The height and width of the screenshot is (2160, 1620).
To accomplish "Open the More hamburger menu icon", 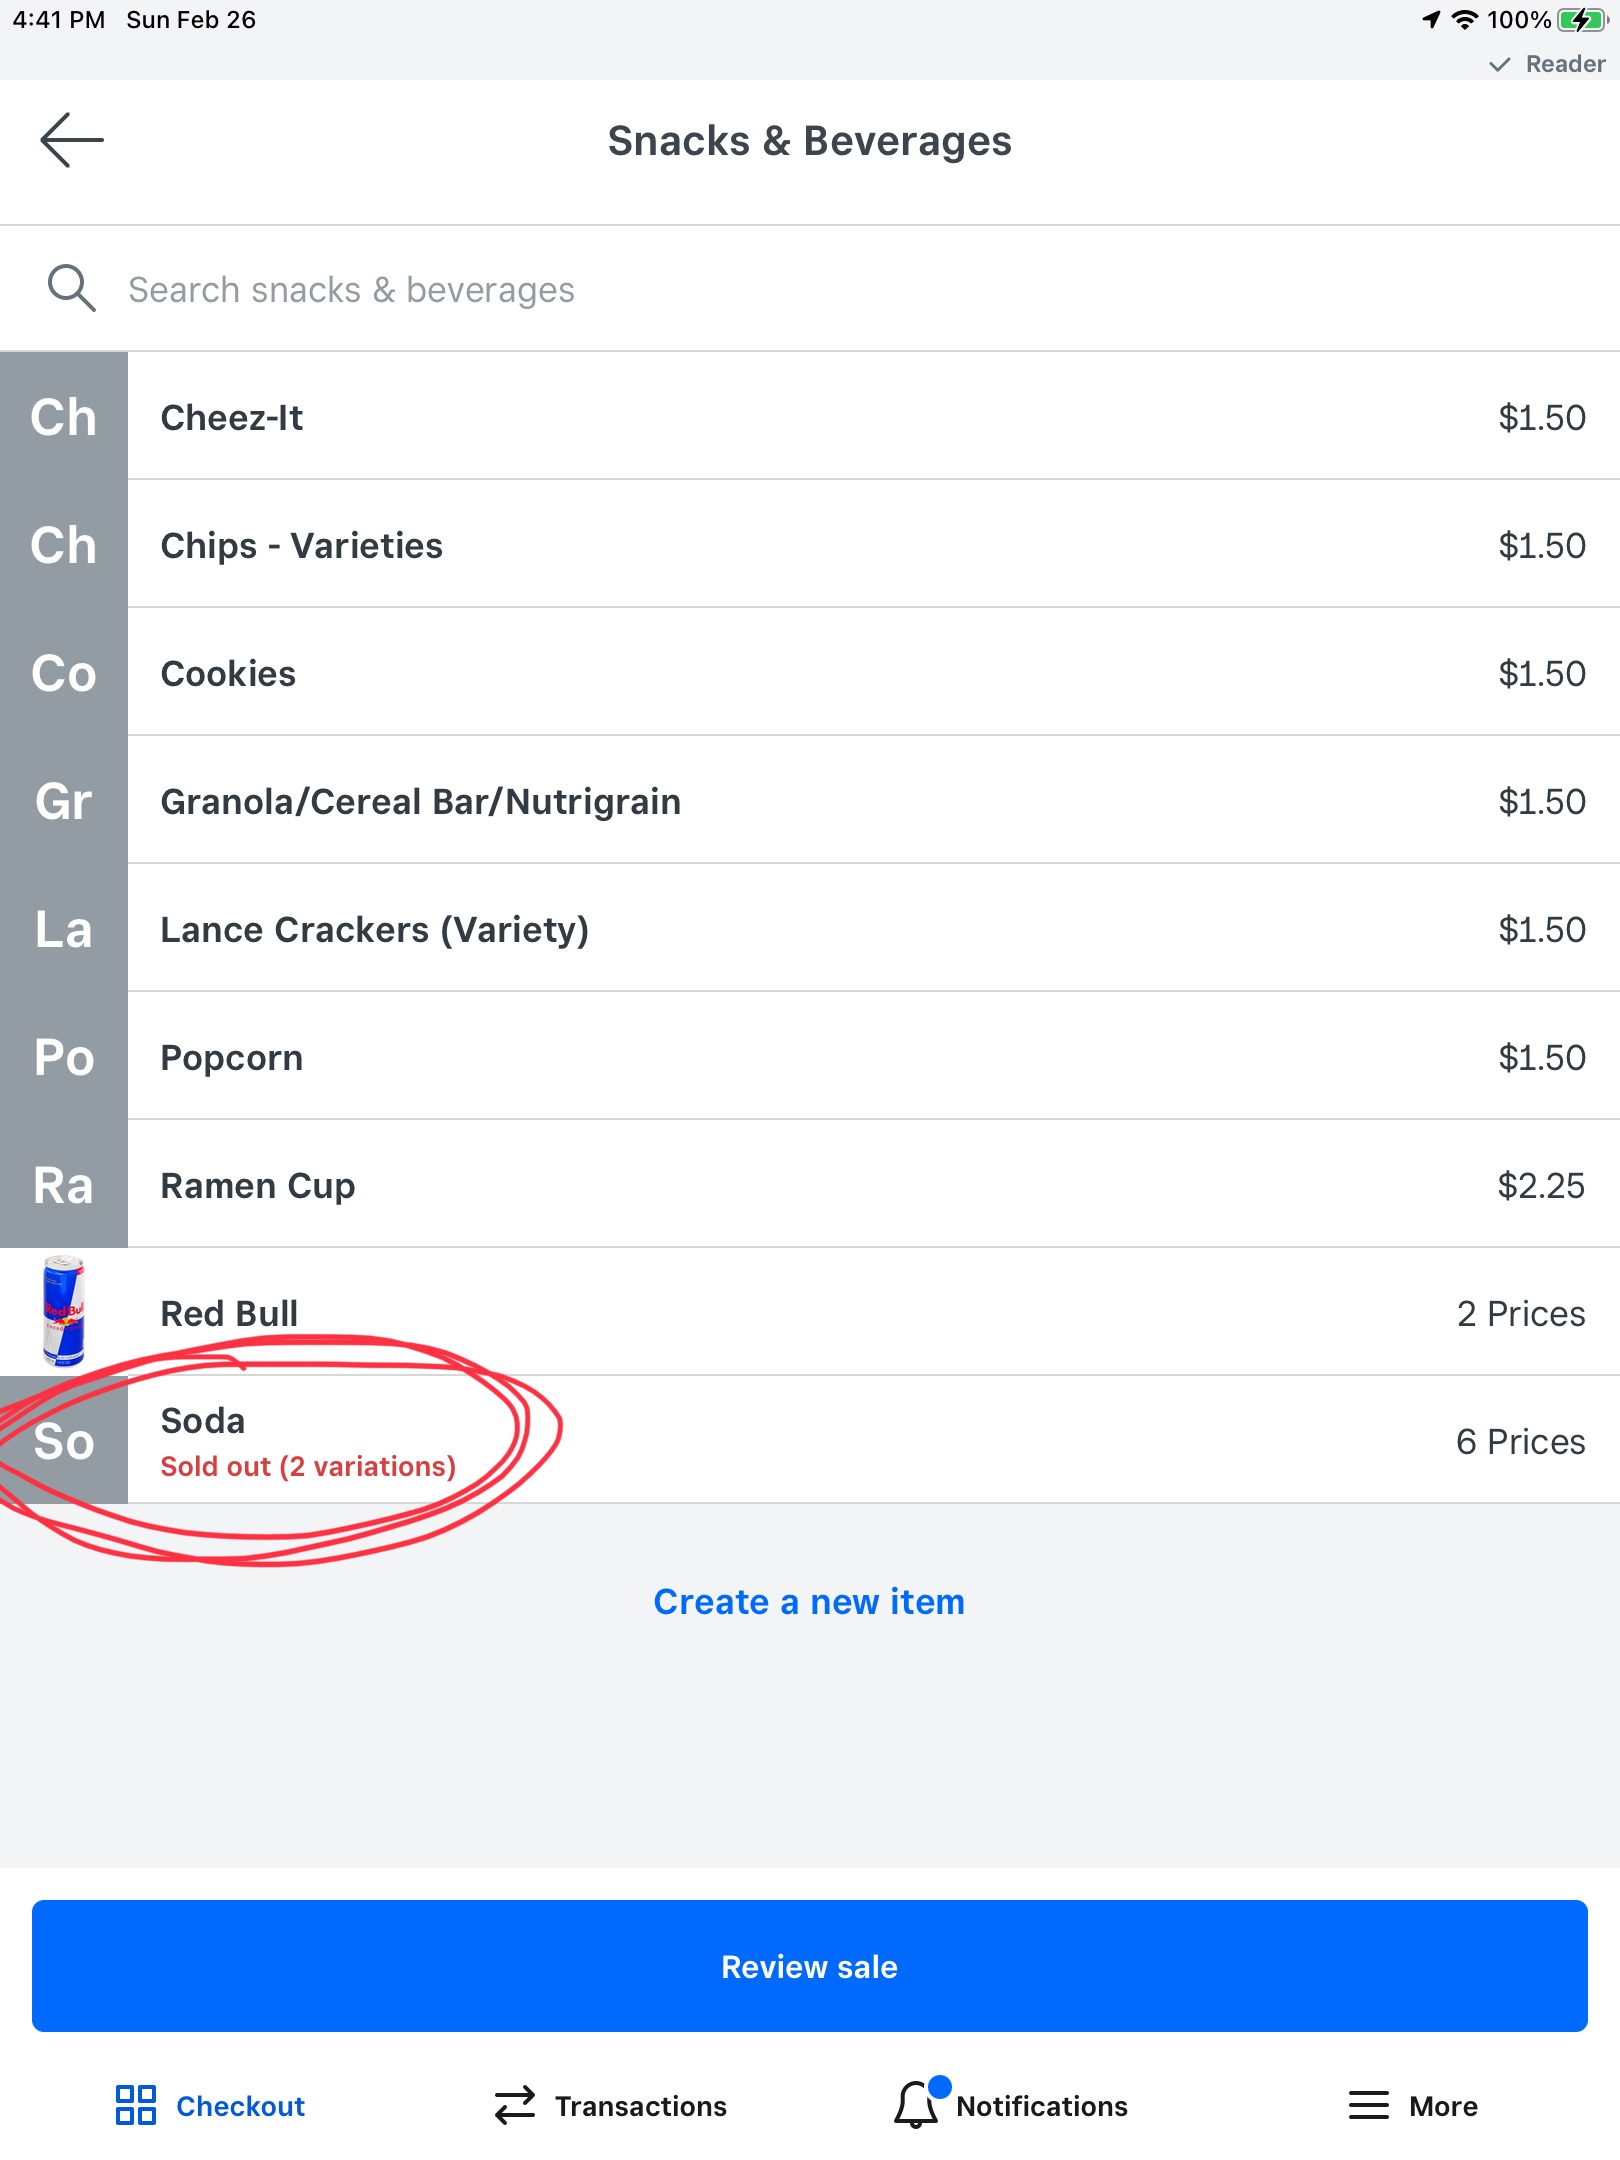I will [x=1368, y=2105].
